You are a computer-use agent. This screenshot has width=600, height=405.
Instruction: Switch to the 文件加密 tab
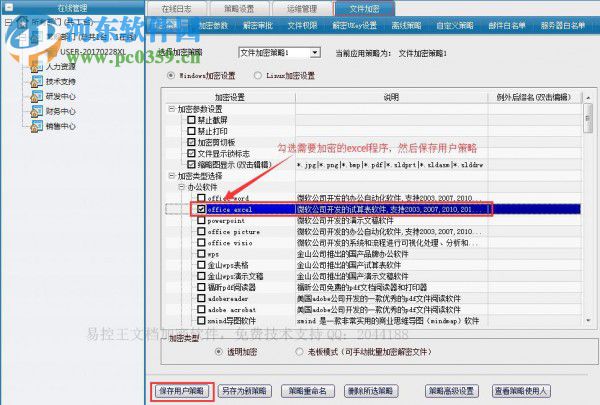(364, 8)
